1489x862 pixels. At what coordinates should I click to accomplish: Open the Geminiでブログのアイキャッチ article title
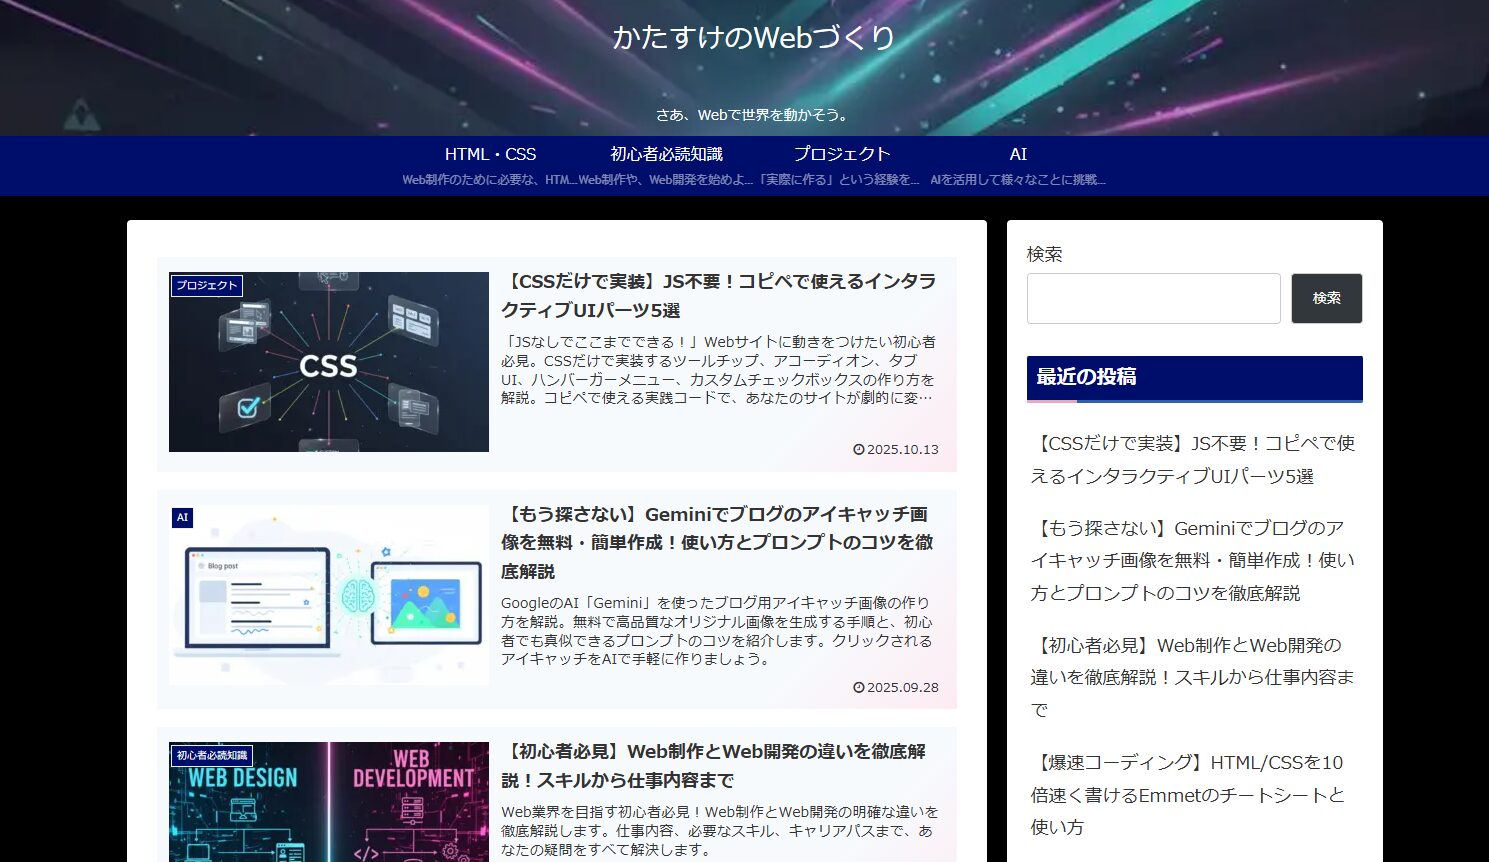tap(716, 542)
